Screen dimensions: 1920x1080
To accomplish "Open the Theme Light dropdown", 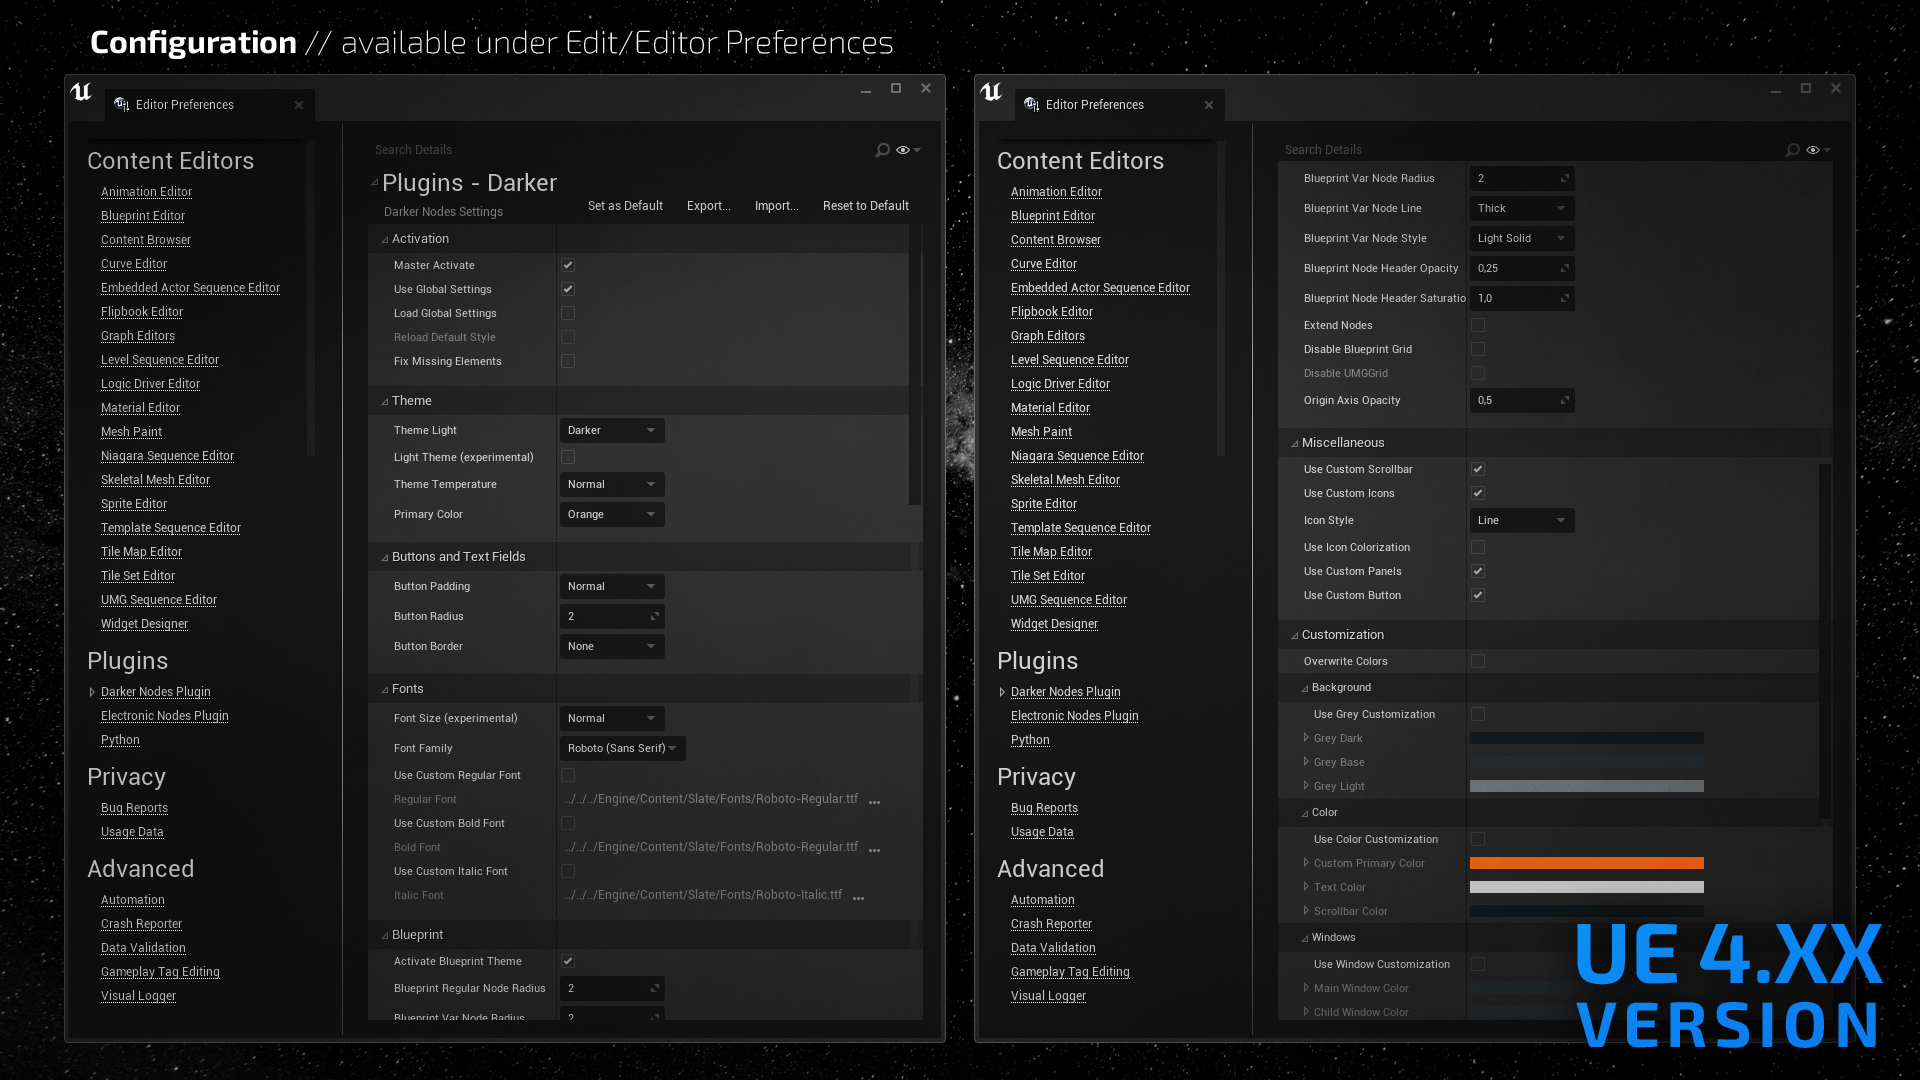I will tap(611, 430).
